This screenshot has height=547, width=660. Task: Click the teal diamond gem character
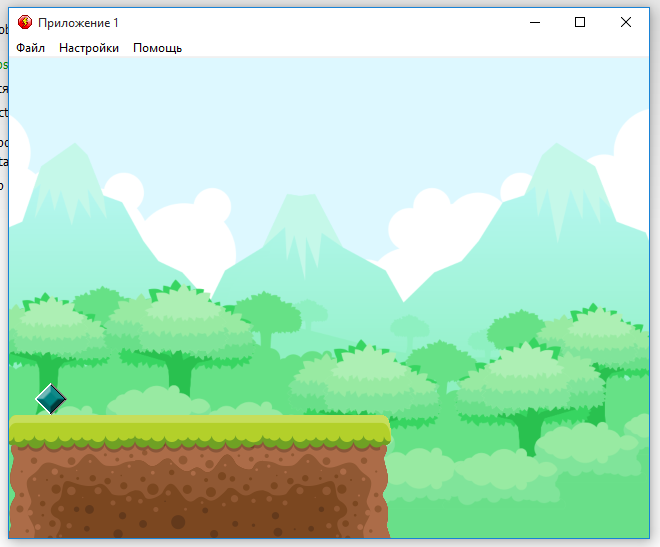pos(51,400)
